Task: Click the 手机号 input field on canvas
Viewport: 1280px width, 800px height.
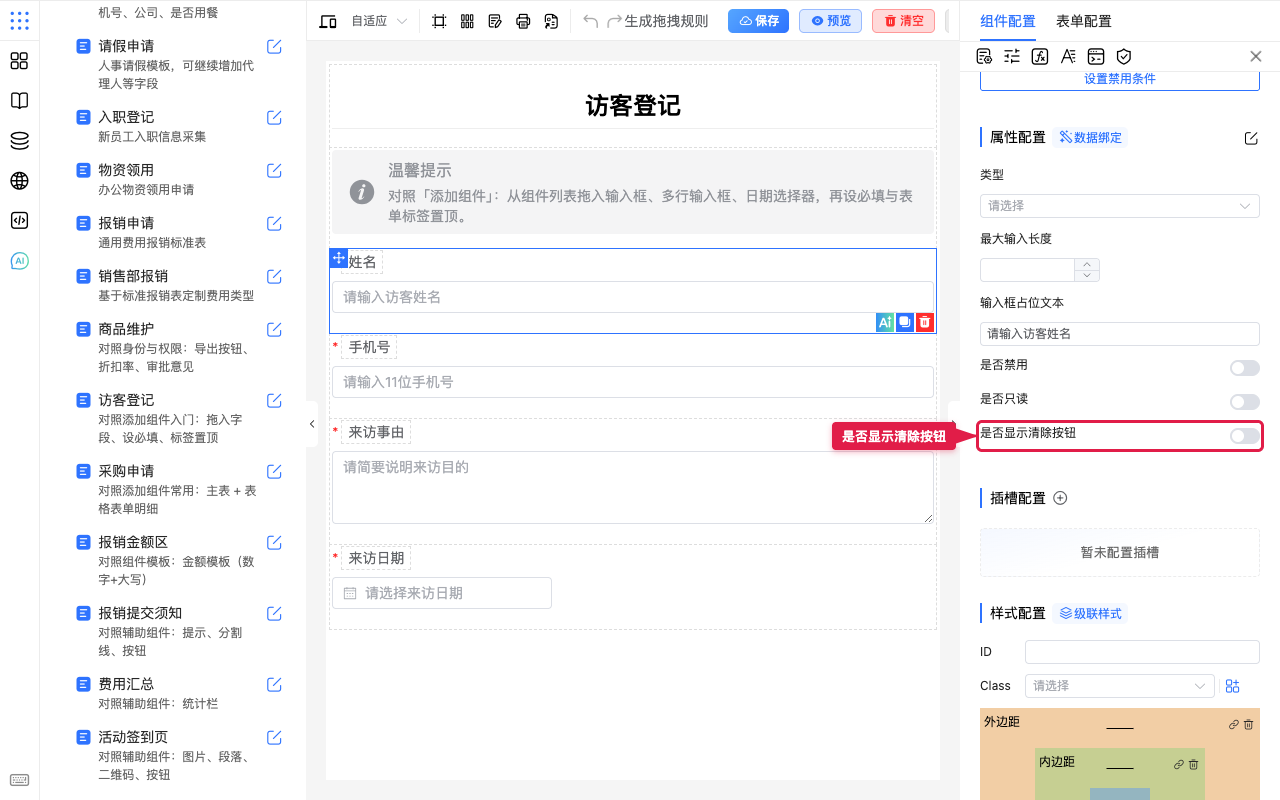Action: [x=633, y=382]
